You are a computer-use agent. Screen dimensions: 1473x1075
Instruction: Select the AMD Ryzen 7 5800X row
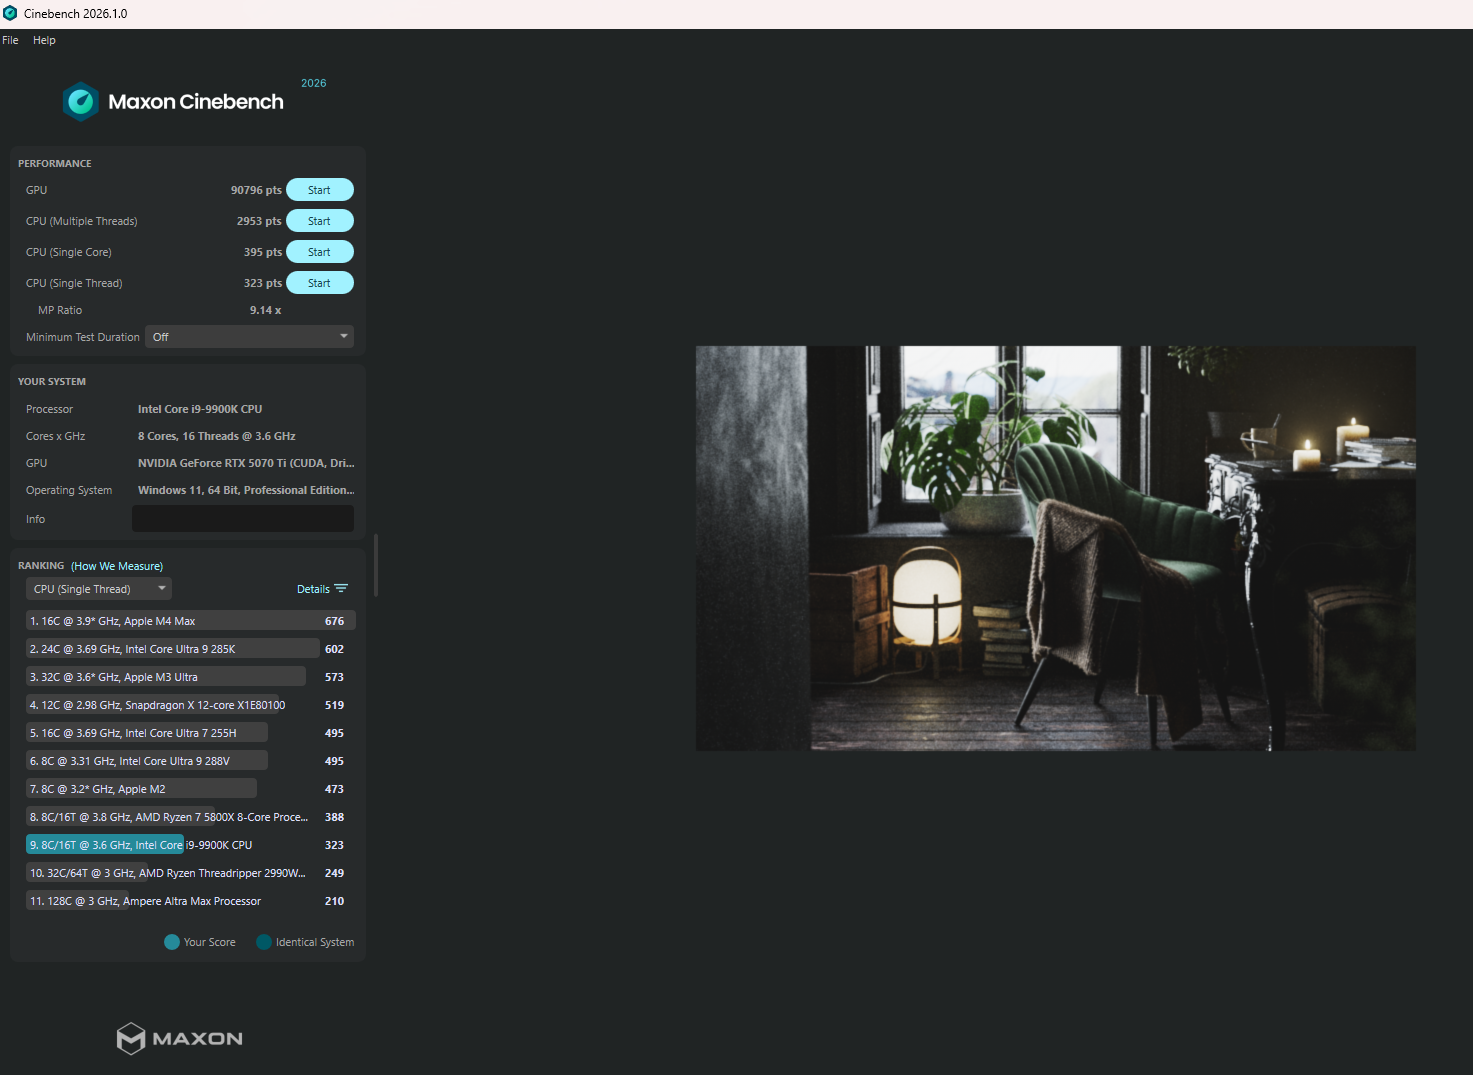(190, 817)
